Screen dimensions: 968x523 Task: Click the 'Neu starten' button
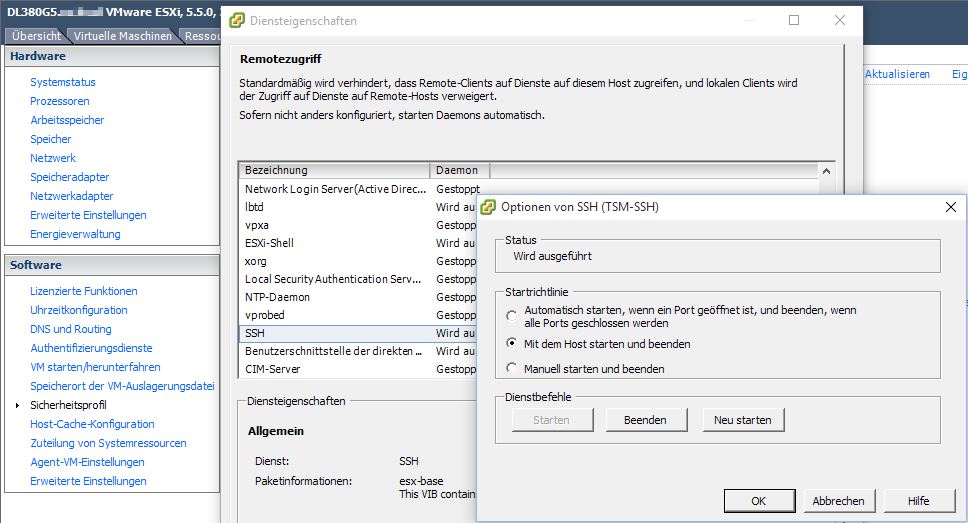[x=742, y=420]
